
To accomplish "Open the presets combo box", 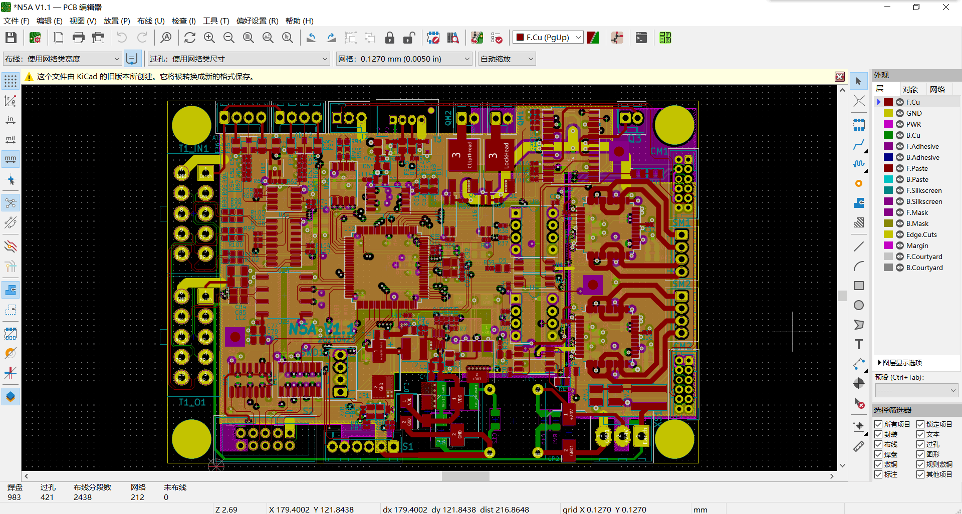I will click(916, 390).
